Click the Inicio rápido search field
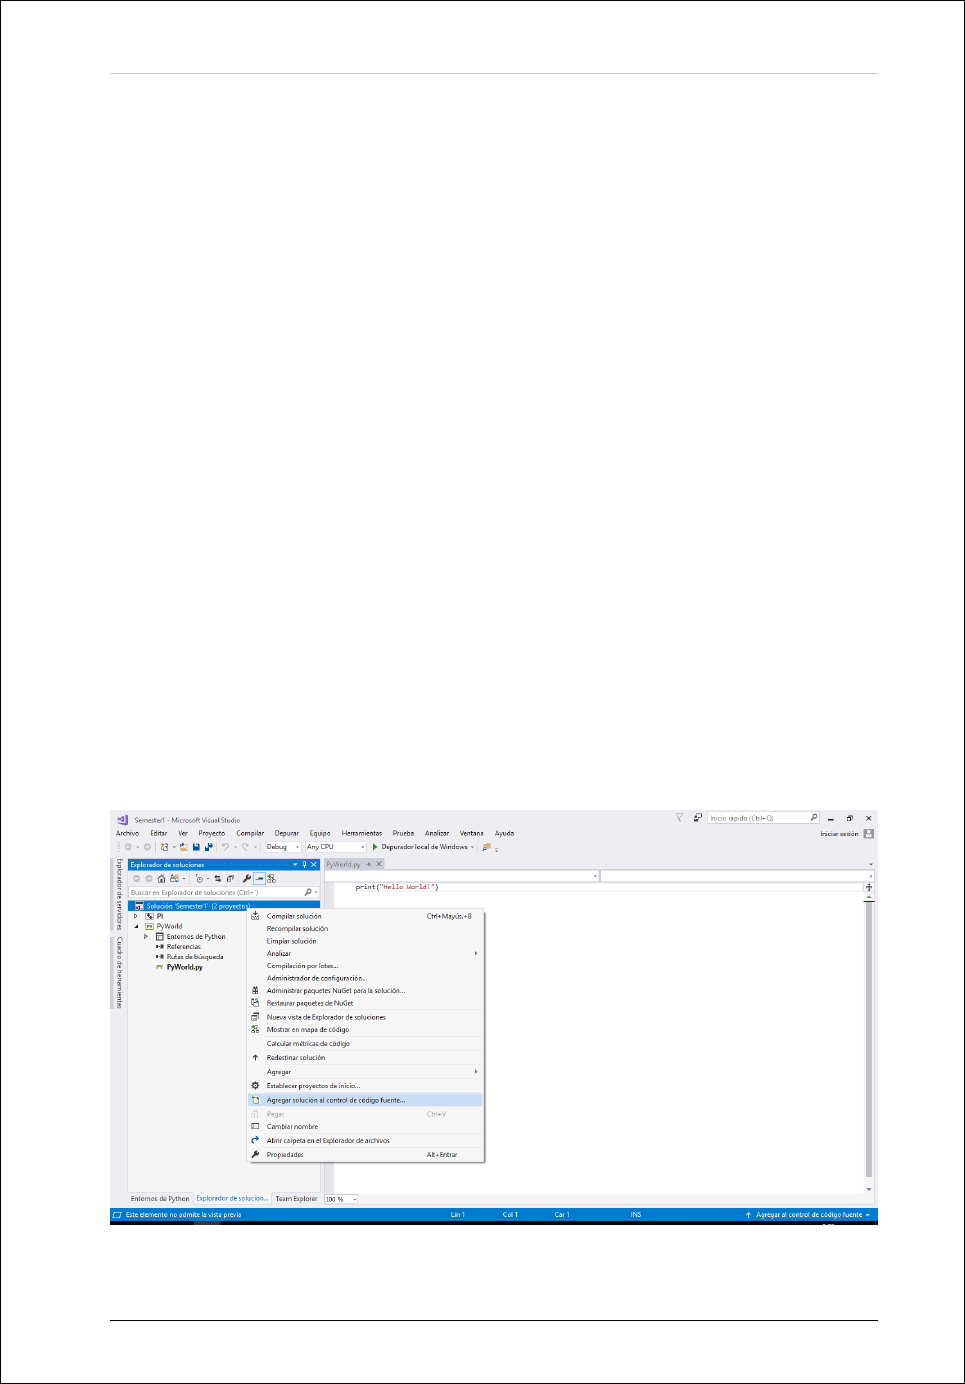The width and height of the screenshot is (965, 1384). click(x=763, y=818)
